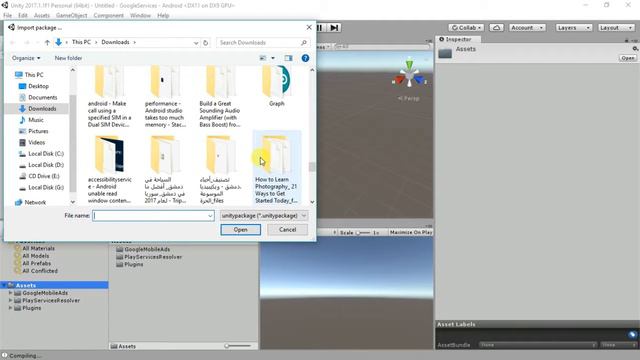Screen dimensions: 640x360
Task: Select the android Make call using SIM folder
Action: point(109,96)
